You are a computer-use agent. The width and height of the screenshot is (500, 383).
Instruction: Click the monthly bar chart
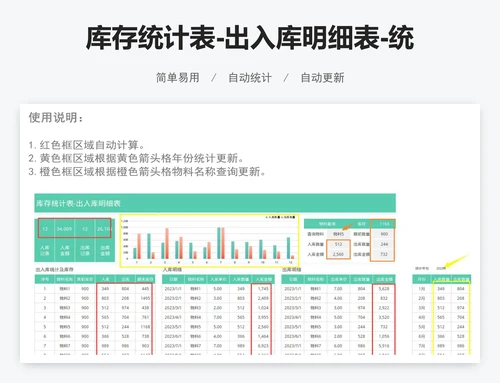click(209, 241)
